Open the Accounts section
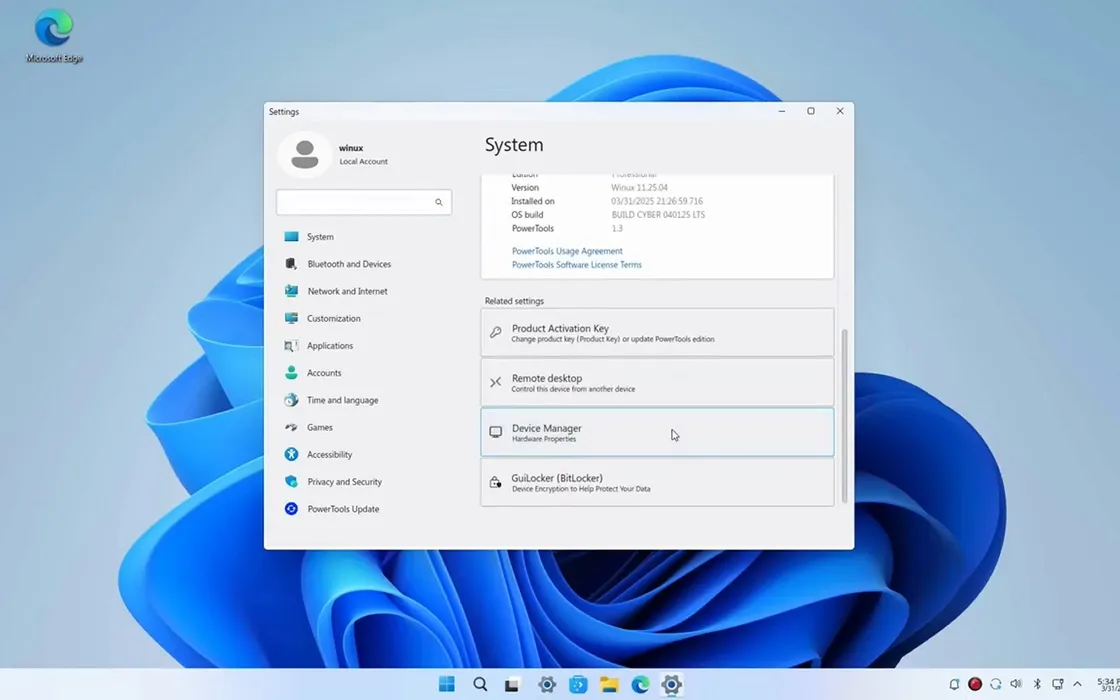Screen dimensions: 1120x700 click(324, 372)
